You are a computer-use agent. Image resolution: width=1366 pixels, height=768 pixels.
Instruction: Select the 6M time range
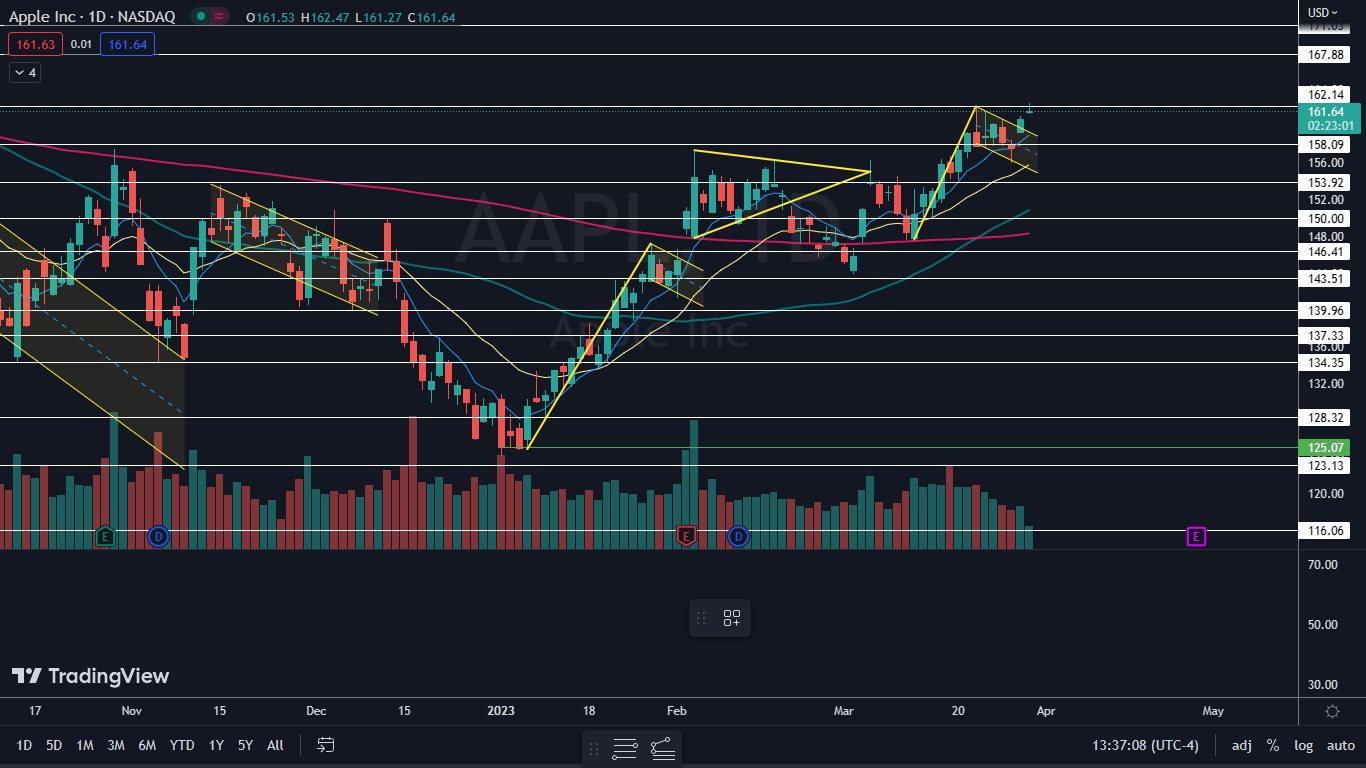147,745
